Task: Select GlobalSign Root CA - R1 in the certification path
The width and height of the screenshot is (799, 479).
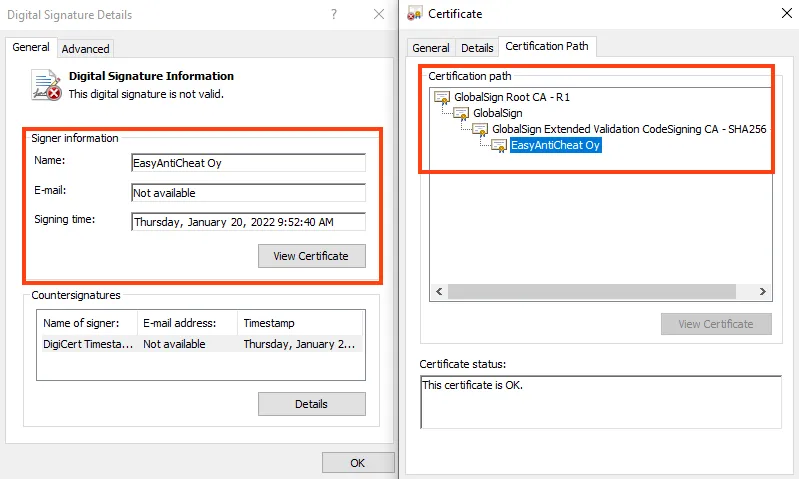Action: [x=512, y=97]
